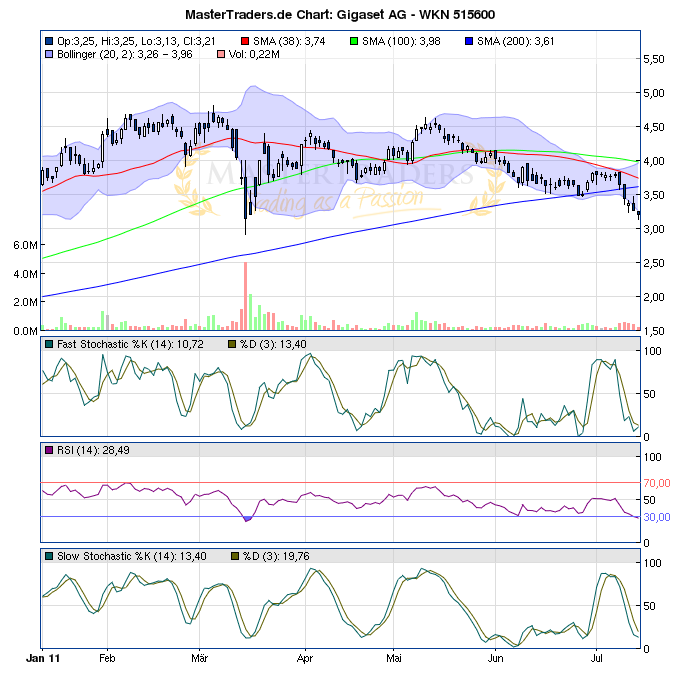The image size is (680, 684).
Task: Click the RSI (14): 28,49 label
Action: tap(93, 450)
